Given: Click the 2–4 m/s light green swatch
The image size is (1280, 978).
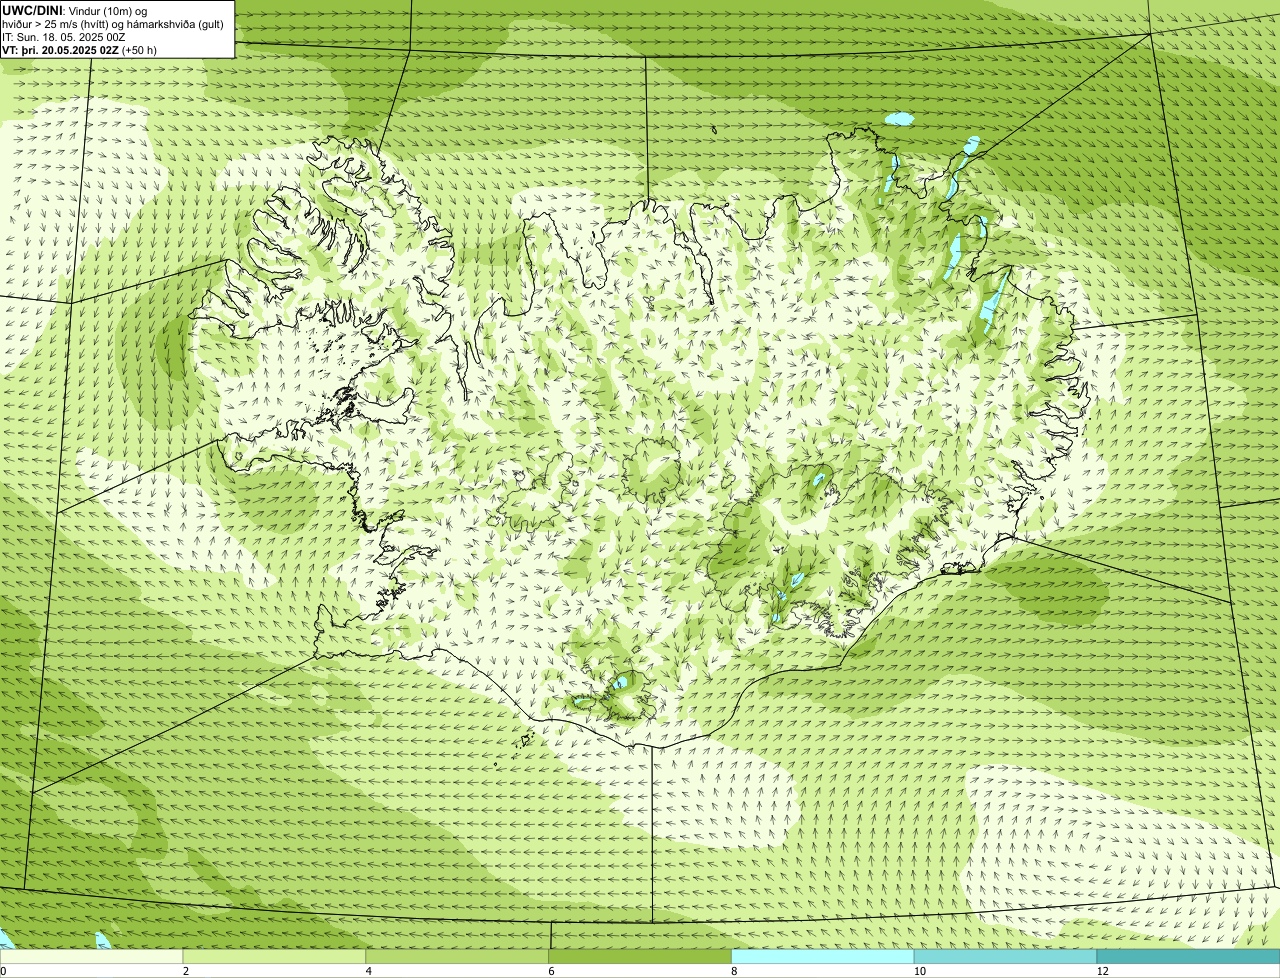Looking at the screenshot, I should pyautogui.click(x=275, y=957).
